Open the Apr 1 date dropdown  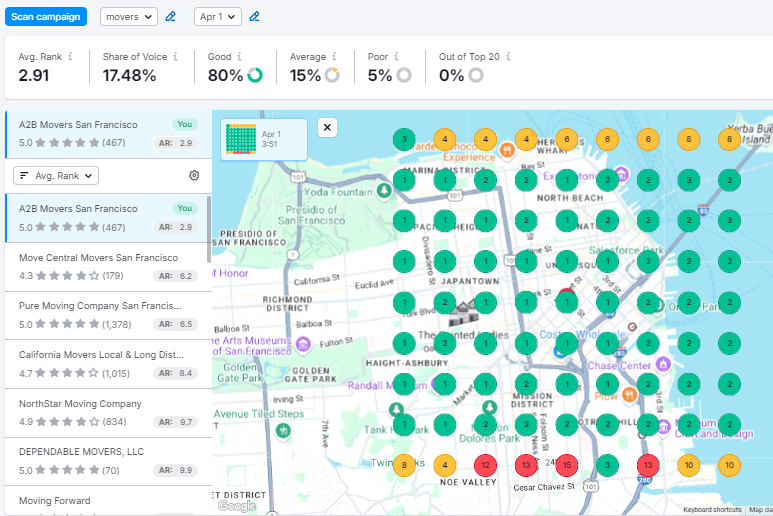[218, 17]
